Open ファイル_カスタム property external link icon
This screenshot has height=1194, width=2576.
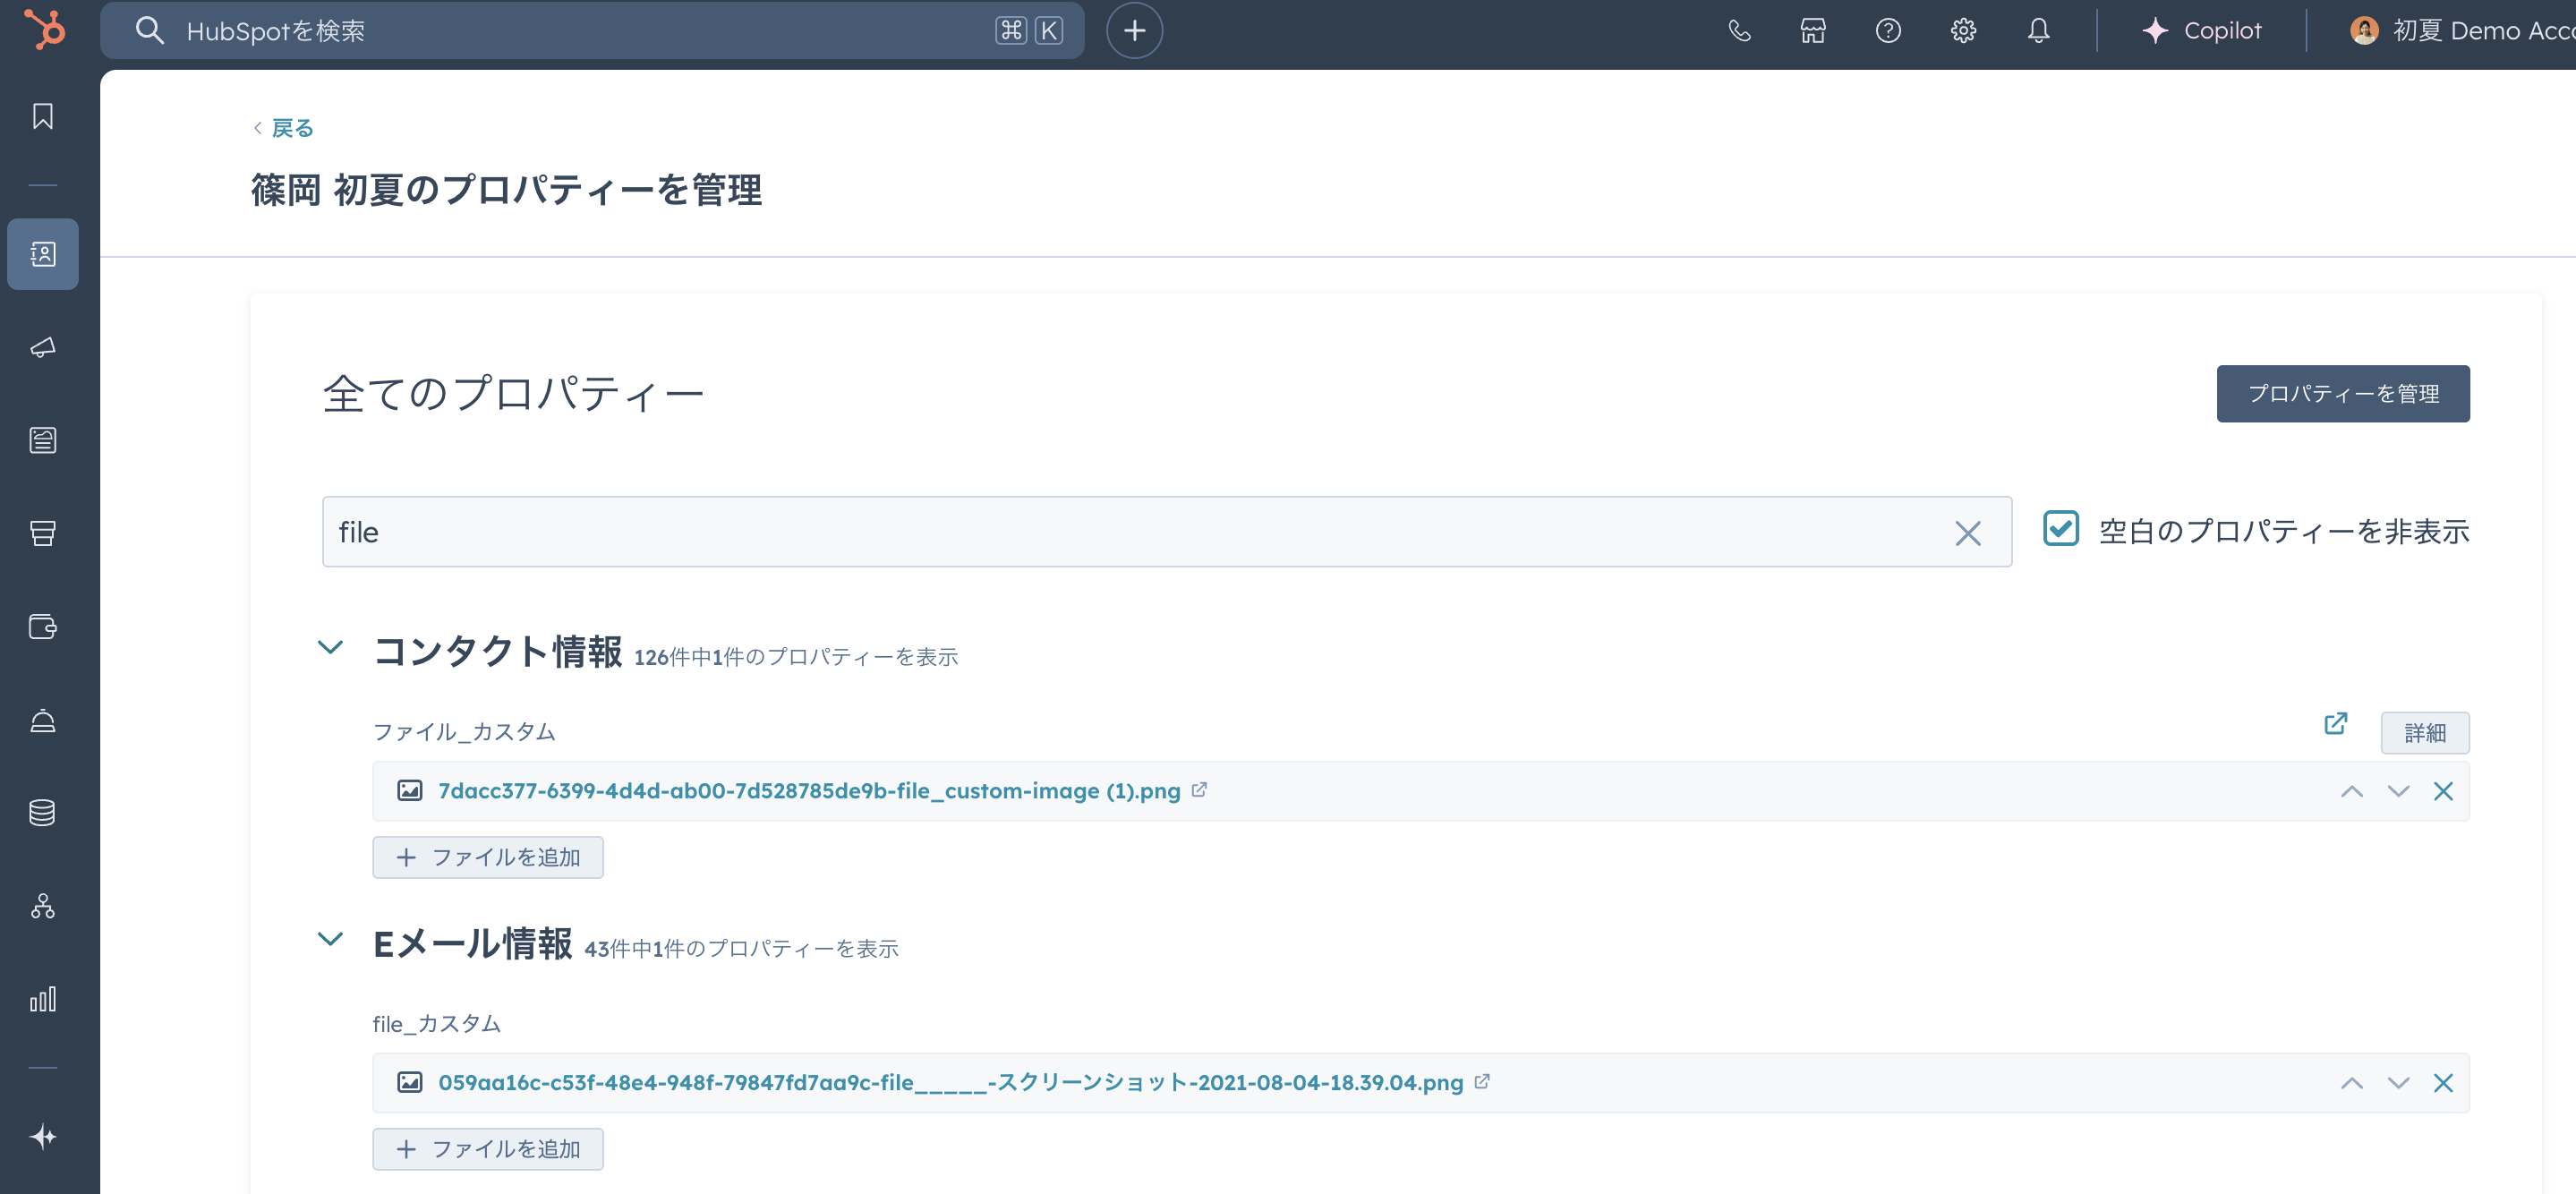pos(2335,723)
